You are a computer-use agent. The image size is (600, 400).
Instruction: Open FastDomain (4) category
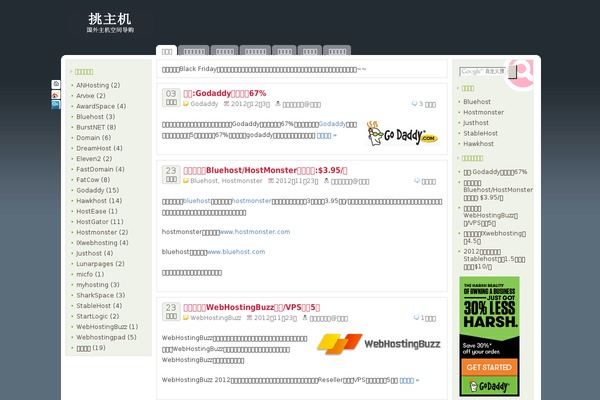100,169
